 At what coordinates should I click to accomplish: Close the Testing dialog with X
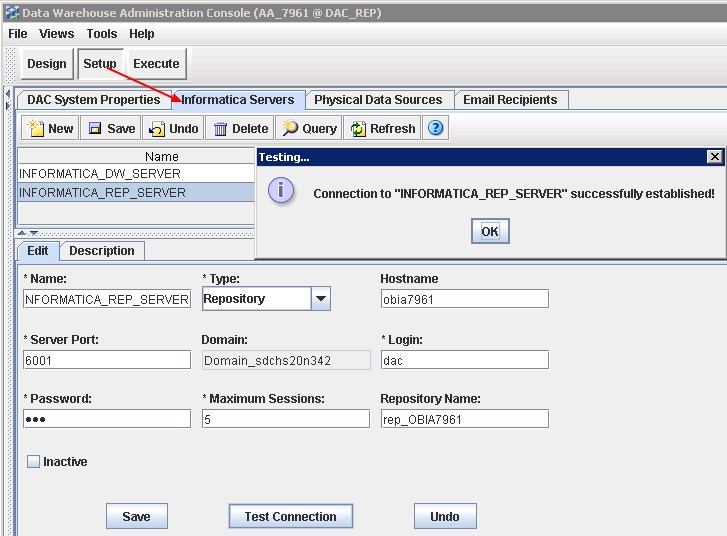714,157
